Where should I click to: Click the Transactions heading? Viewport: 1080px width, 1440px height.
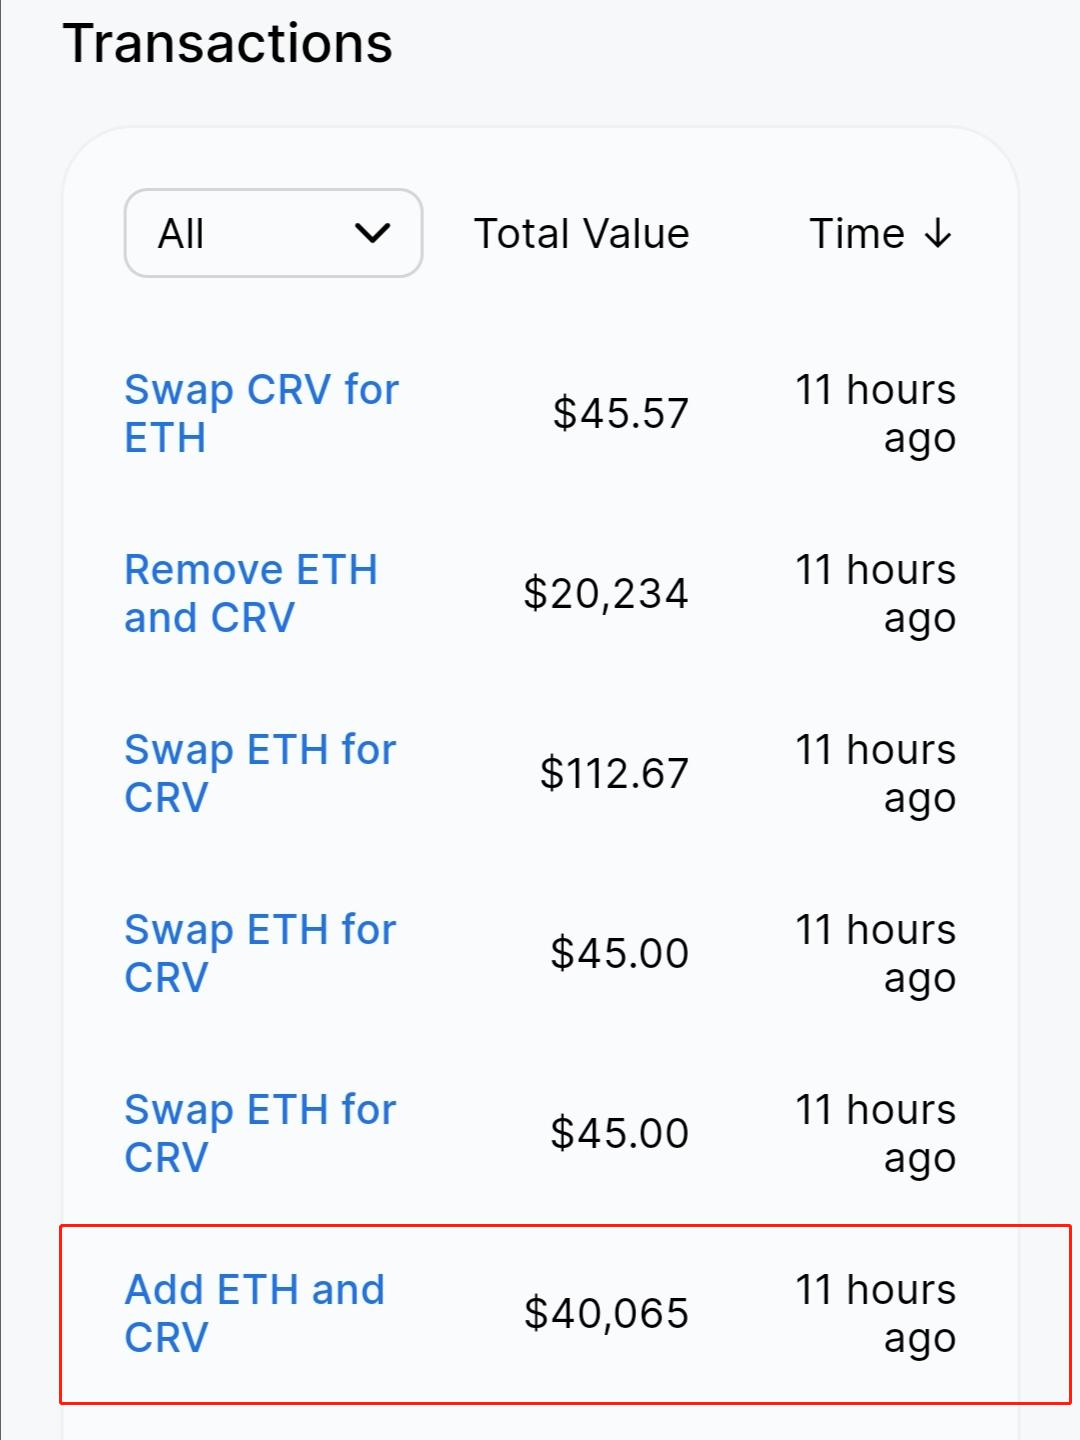tap(228, 43)
